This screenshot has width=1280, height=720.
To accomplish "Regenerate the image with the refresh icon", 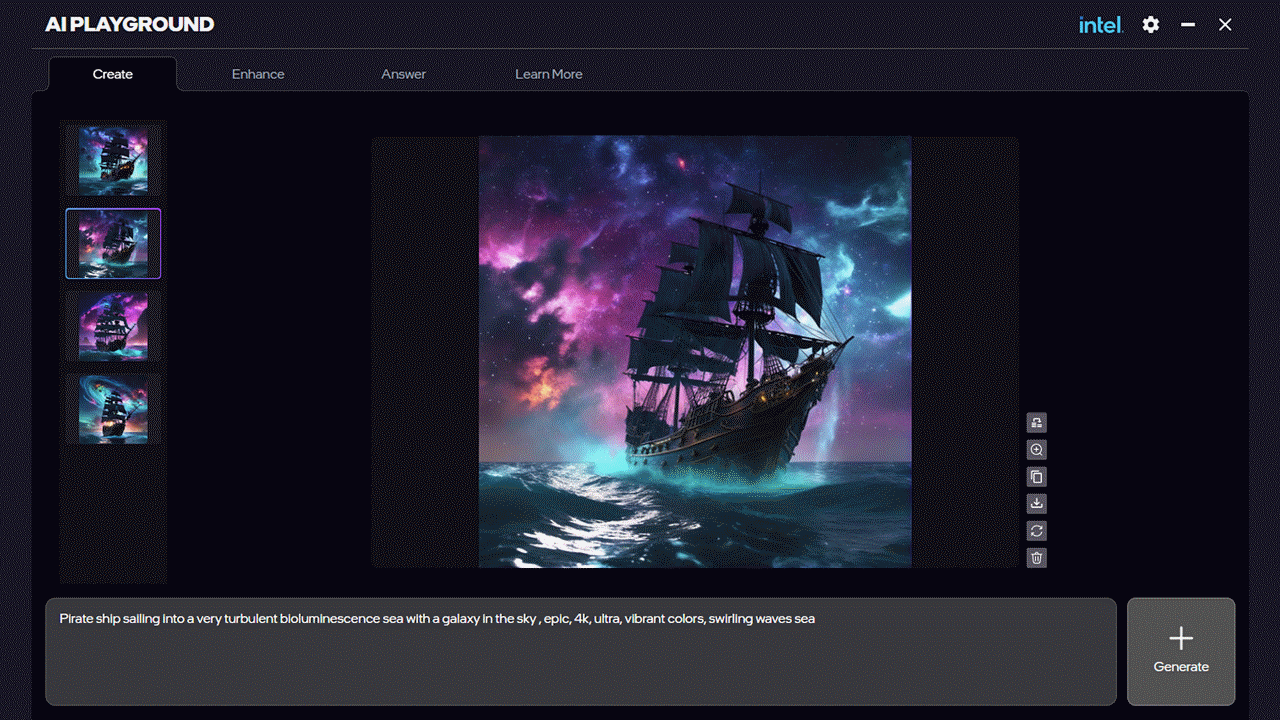I will [1037, 531].
